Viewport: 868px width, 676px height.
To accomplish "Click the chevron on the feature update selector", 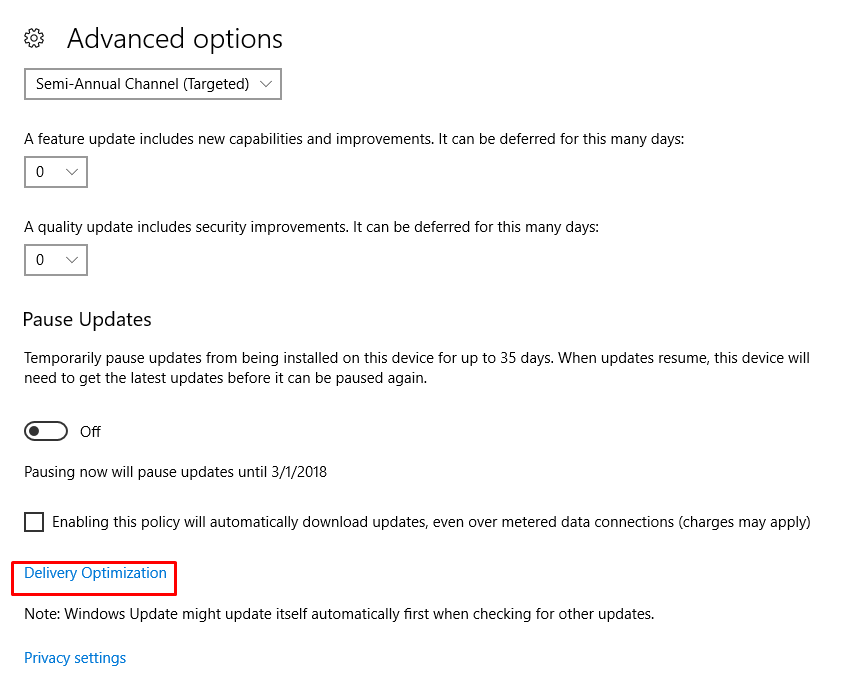I will click(72, 172).
